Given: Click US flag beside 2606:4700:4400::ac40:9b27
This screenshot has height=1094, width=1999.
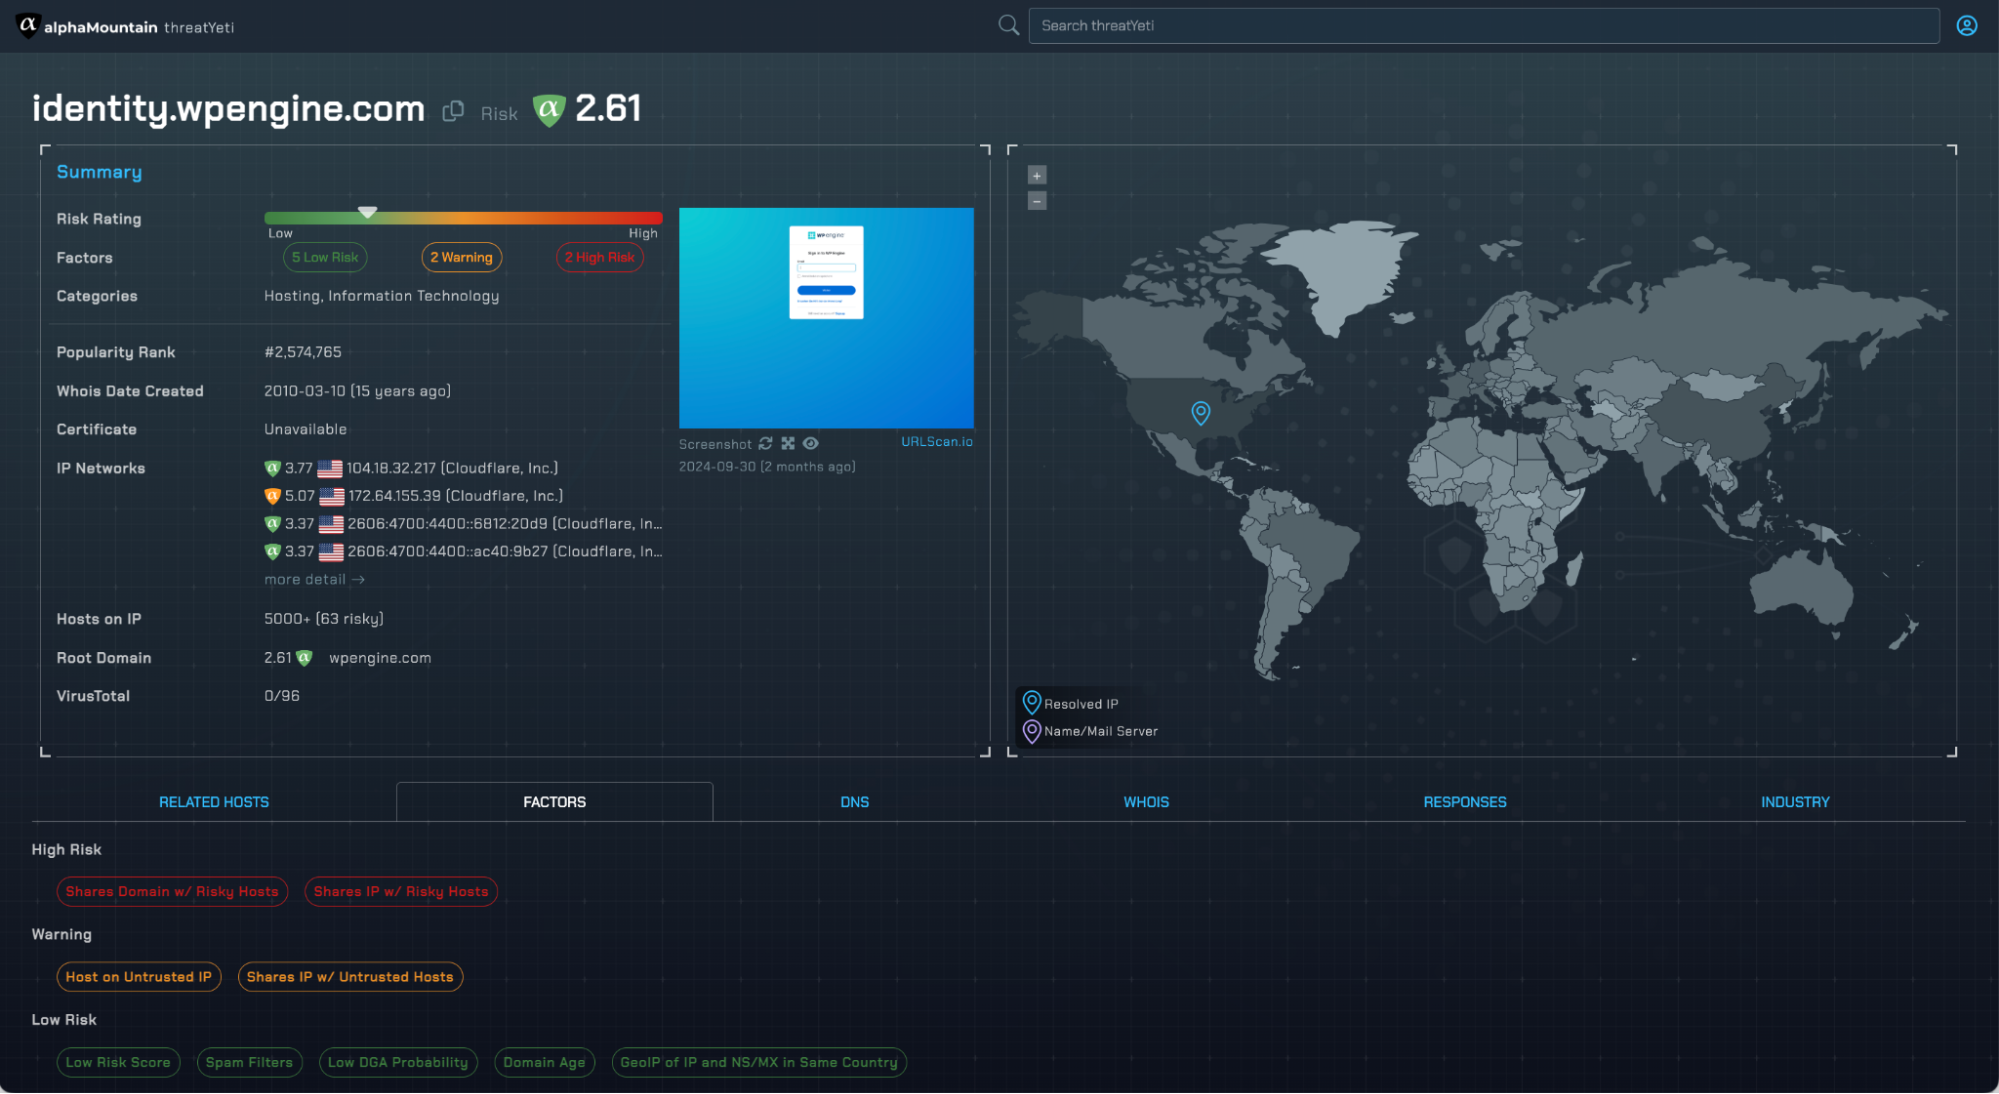Looking at the screenshot, I should click(331, 551).
